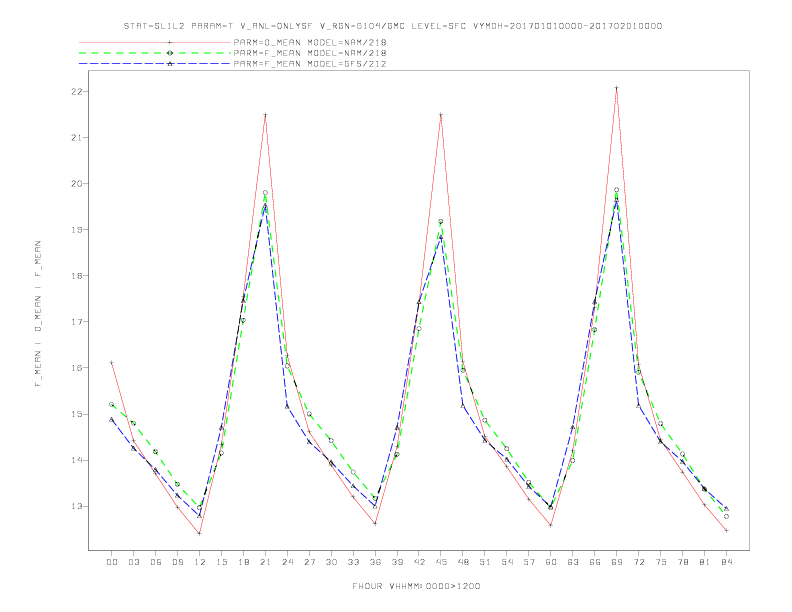Viewport: 792px width, 612px height.
Task: Click x-axis tick label 21
Action: tap(265, 562)
